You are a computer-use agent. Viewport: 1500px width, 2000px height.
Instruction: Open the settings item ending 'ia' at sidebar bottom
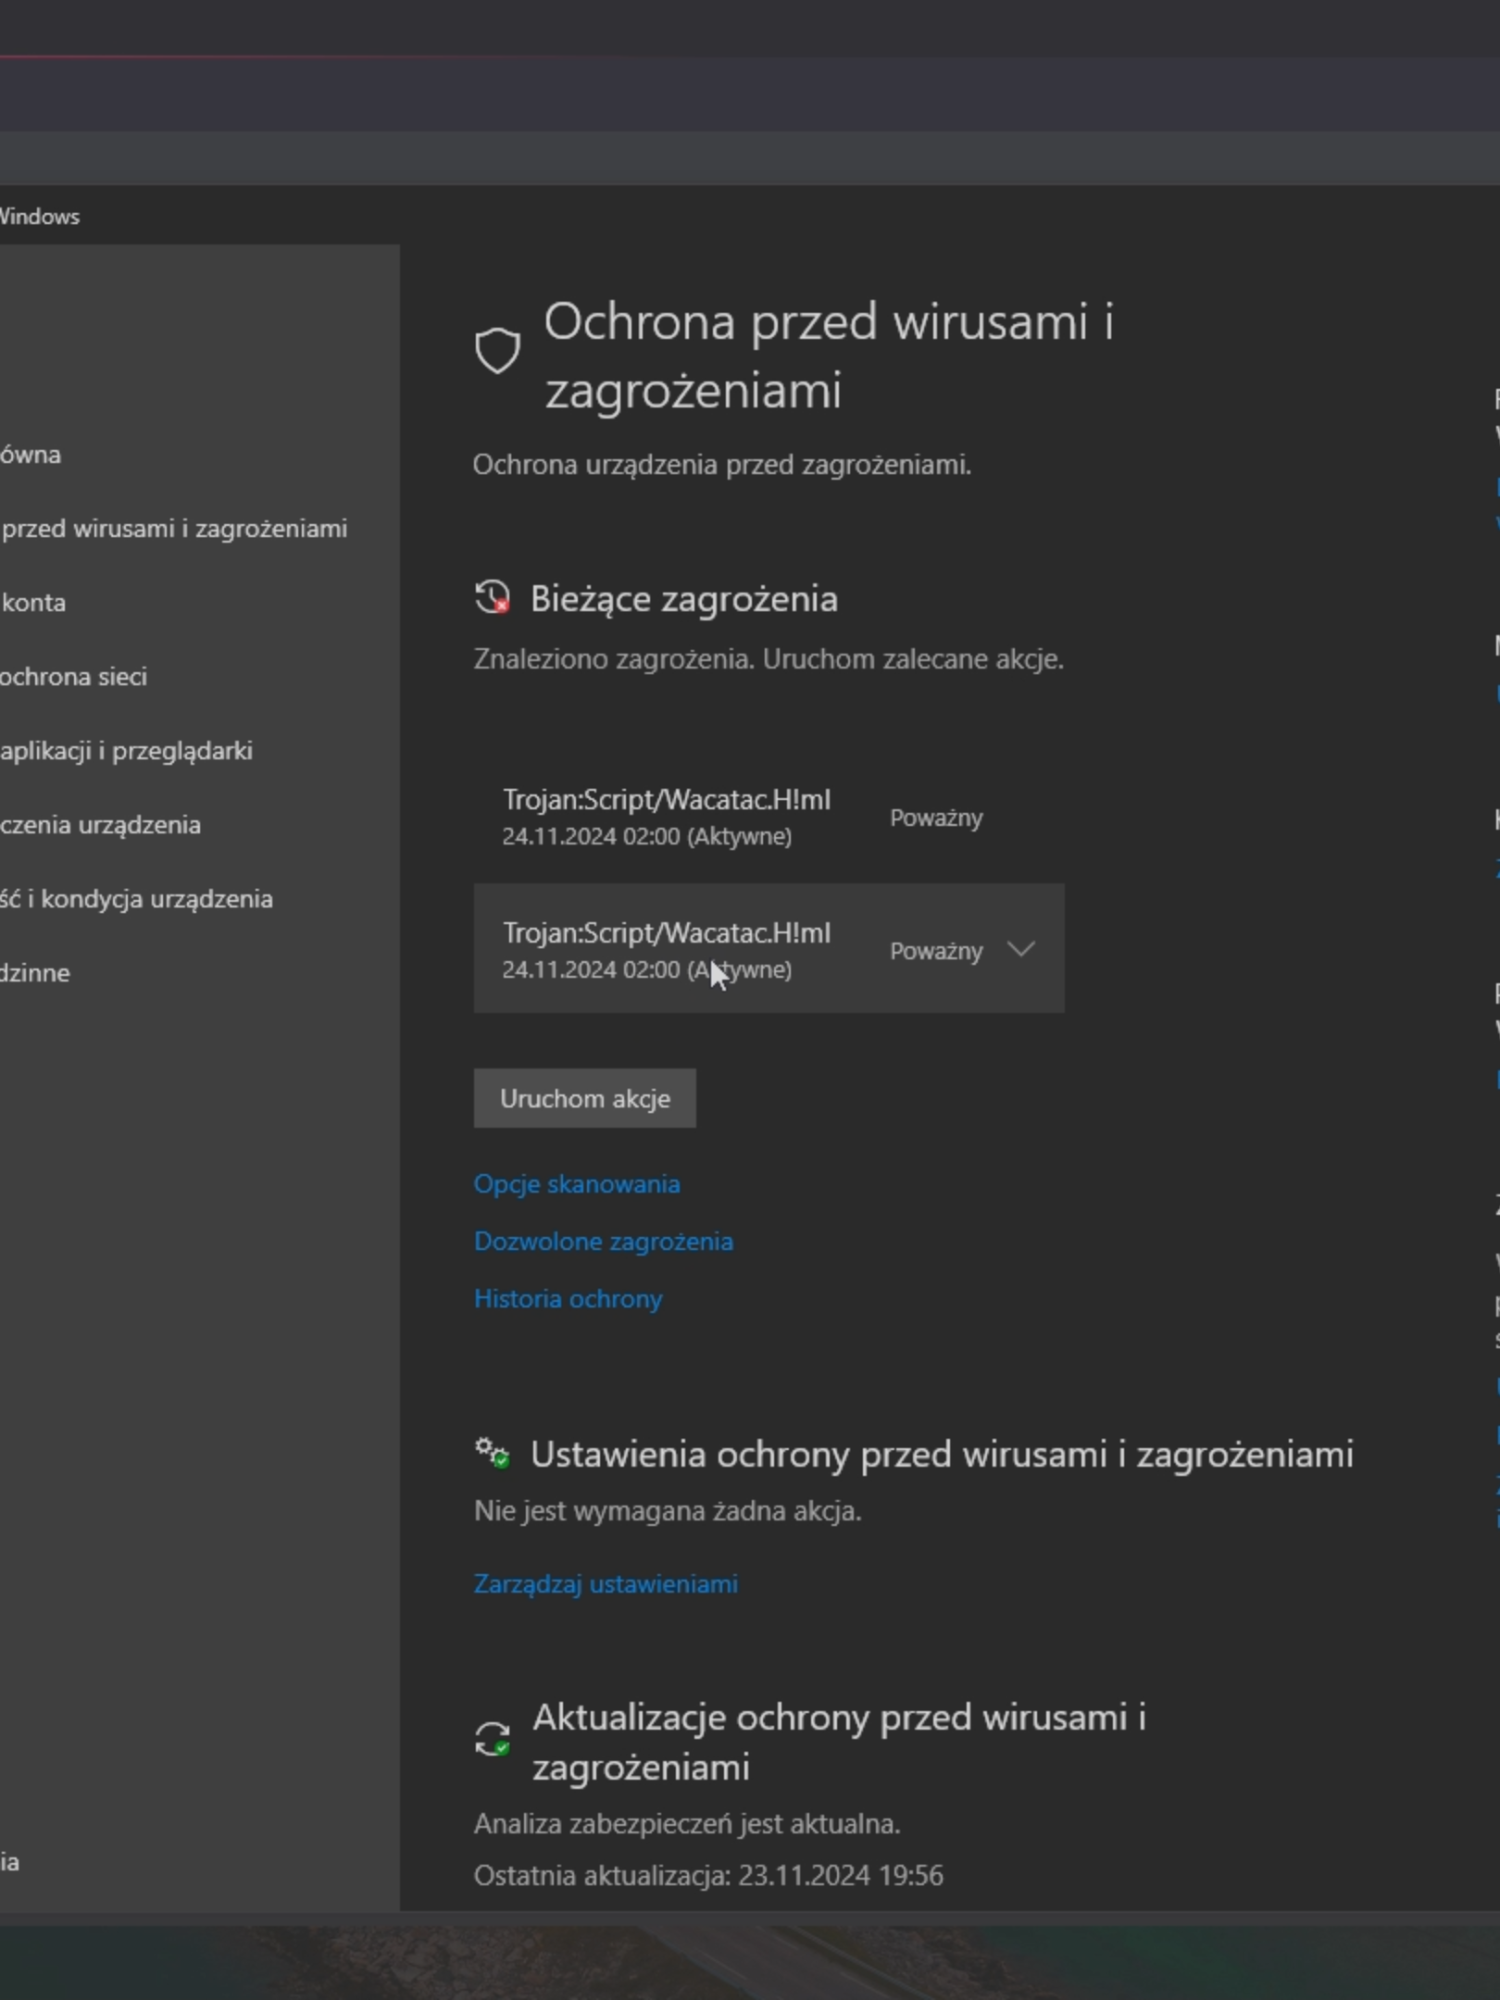pyautogui.click(x=10, y=1861)
